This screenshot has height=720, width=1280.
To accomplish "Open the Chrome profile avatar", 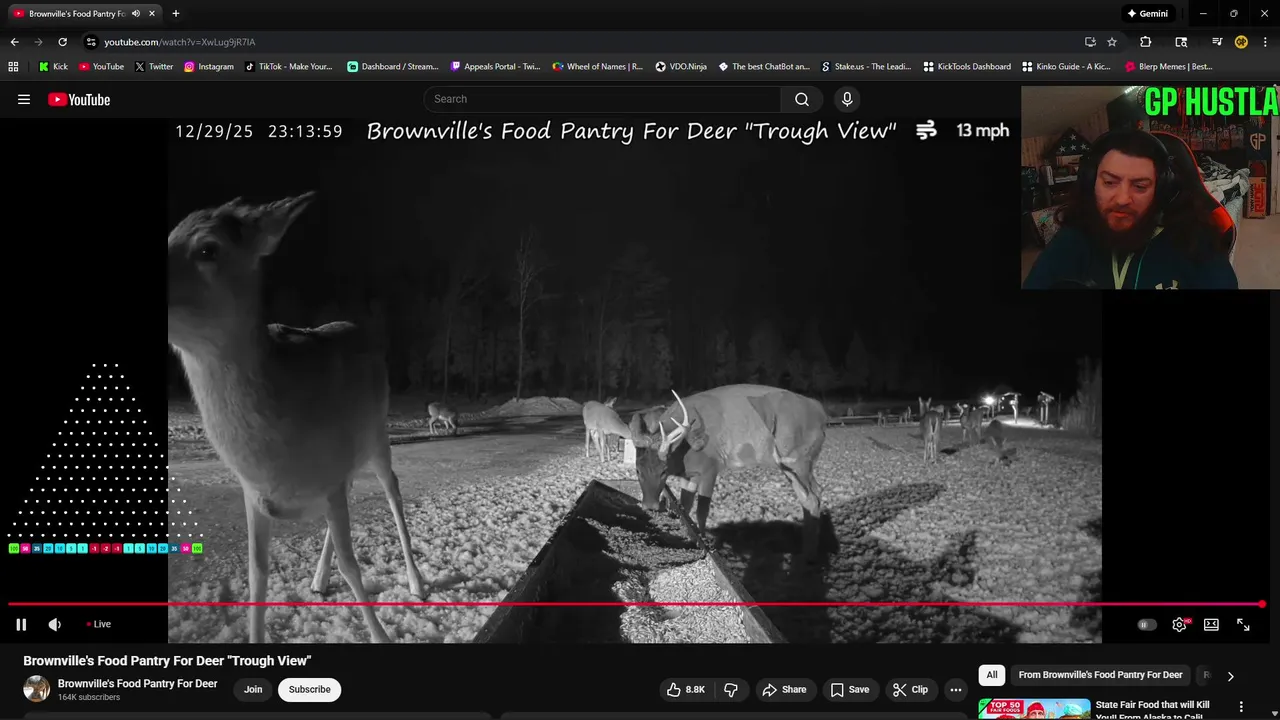I will point(1241,42).
